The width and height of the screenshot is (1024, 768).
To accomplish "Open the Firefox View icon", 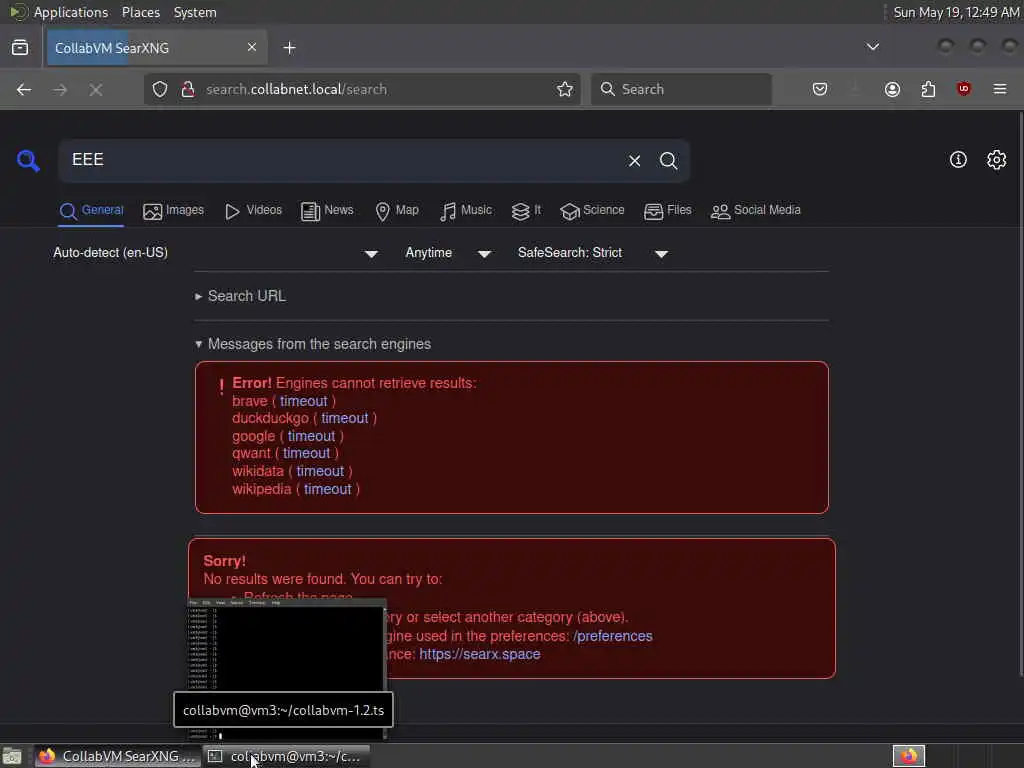I will tap(20, 48).
